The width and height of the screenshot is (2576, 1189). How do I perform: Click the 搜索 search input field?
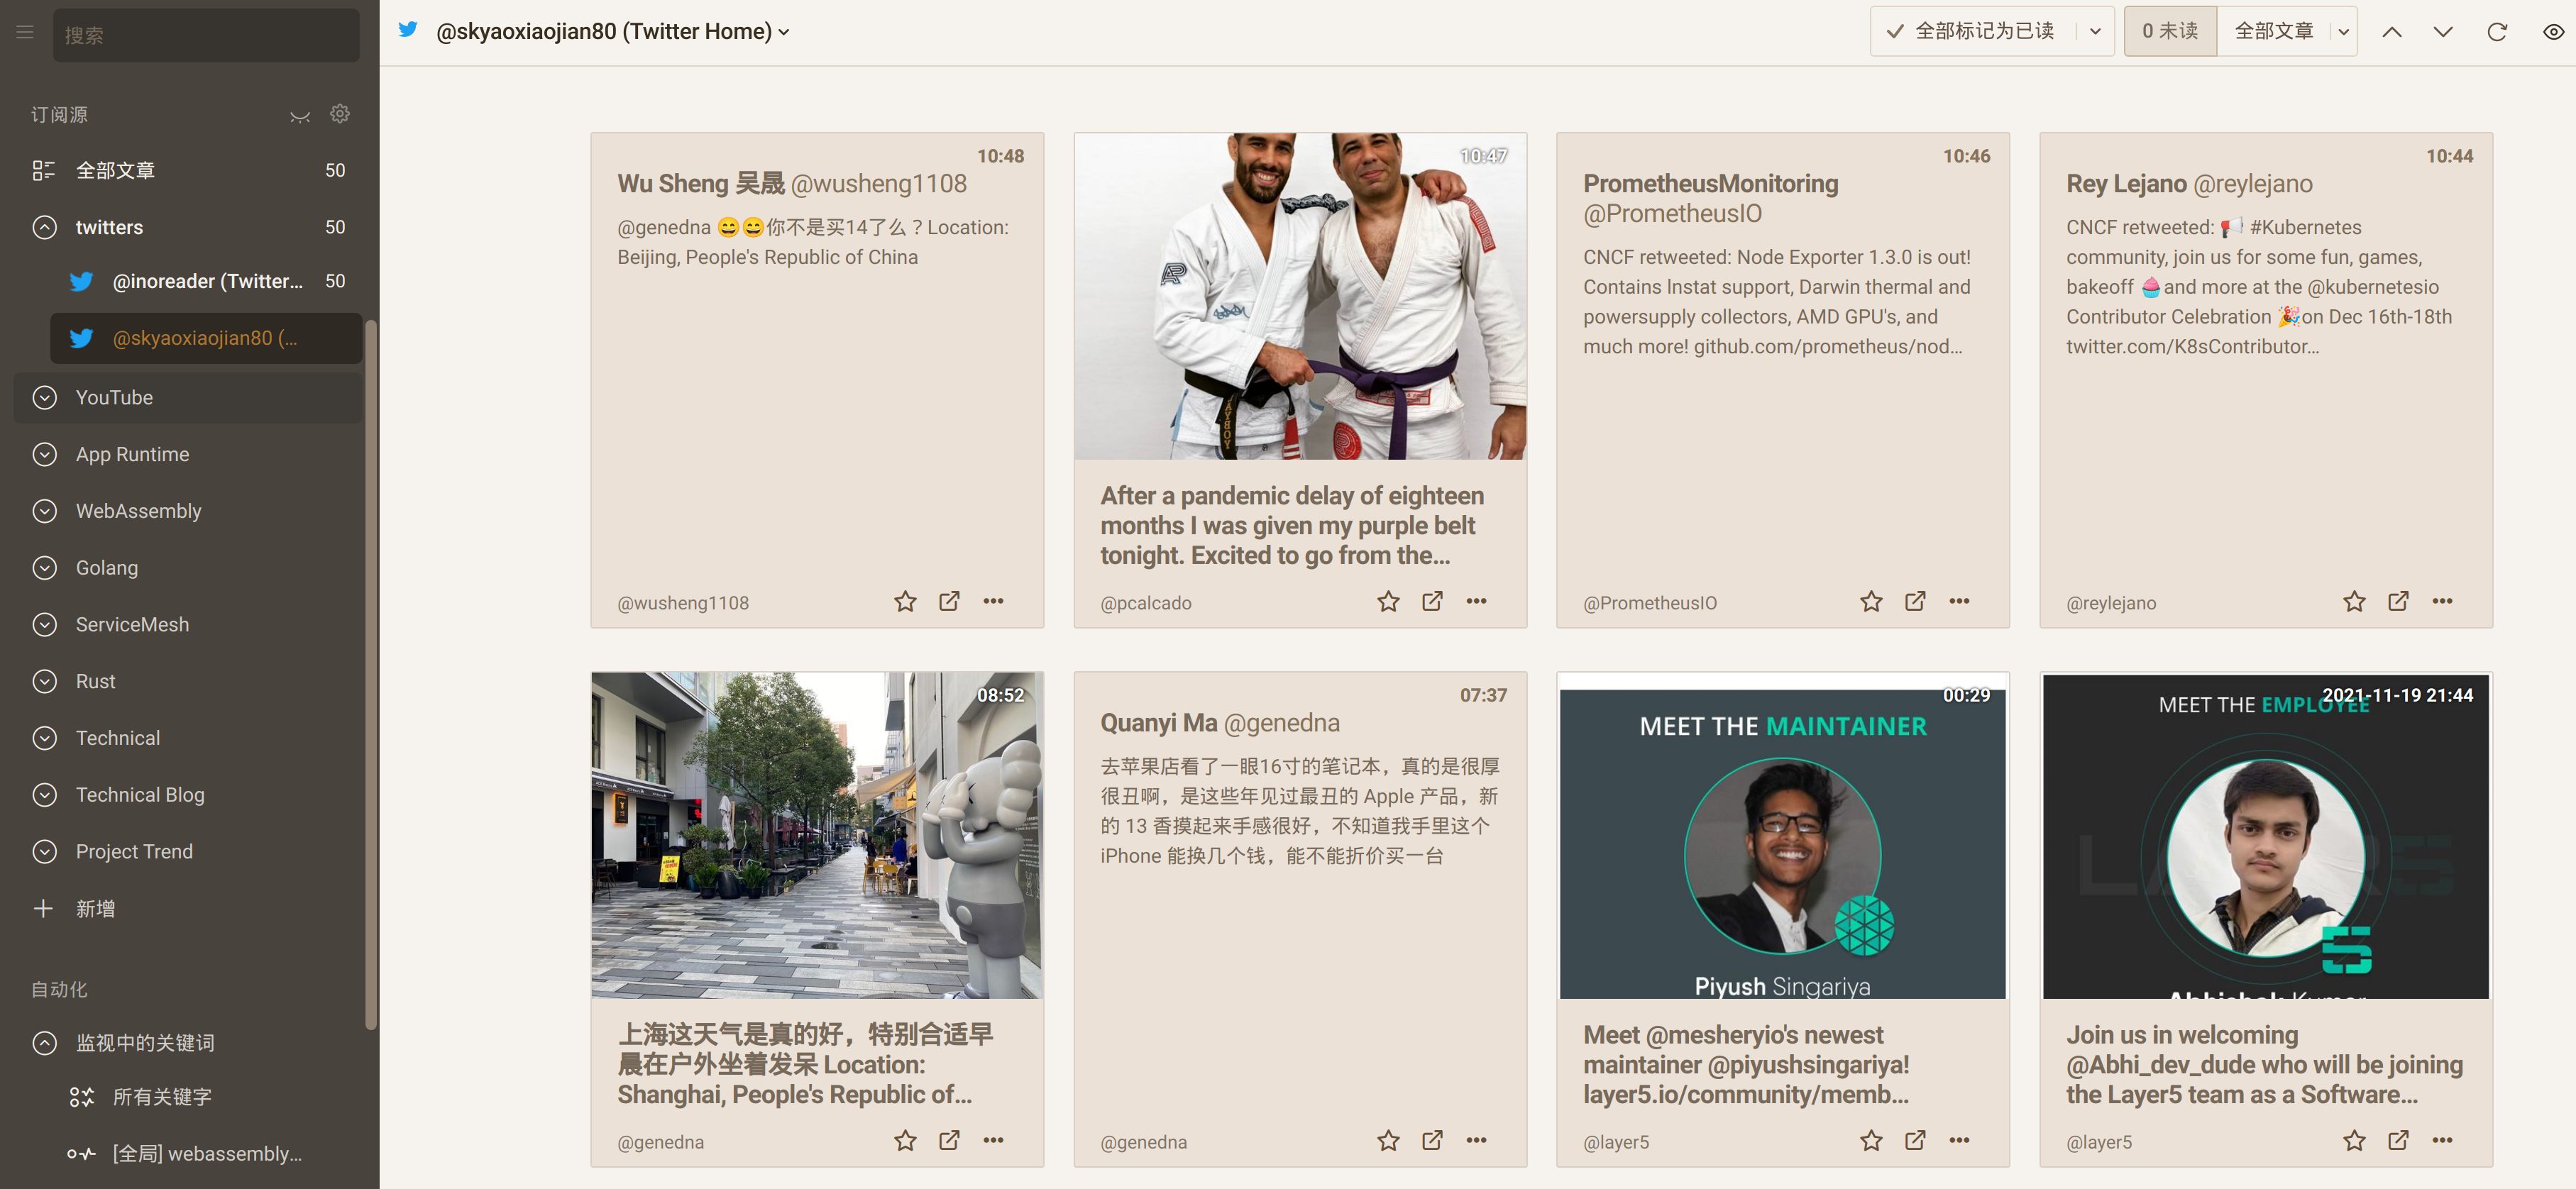[x=206, y=36]
